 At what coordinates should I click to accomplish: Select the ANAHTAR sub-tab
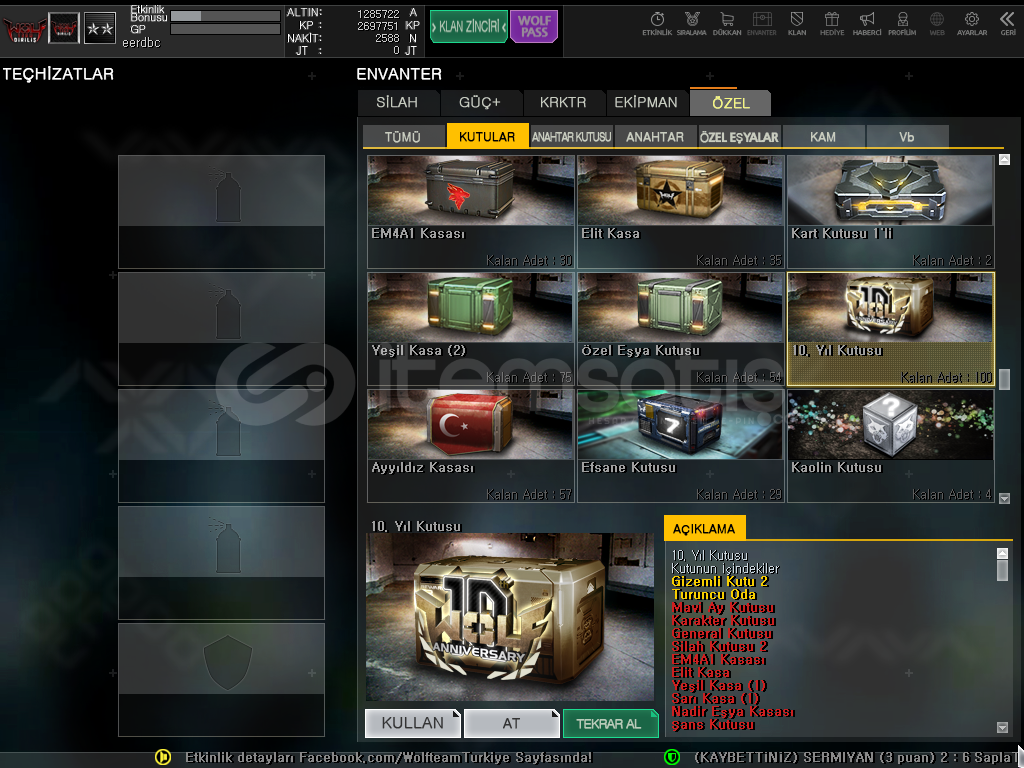coord(655,136)
